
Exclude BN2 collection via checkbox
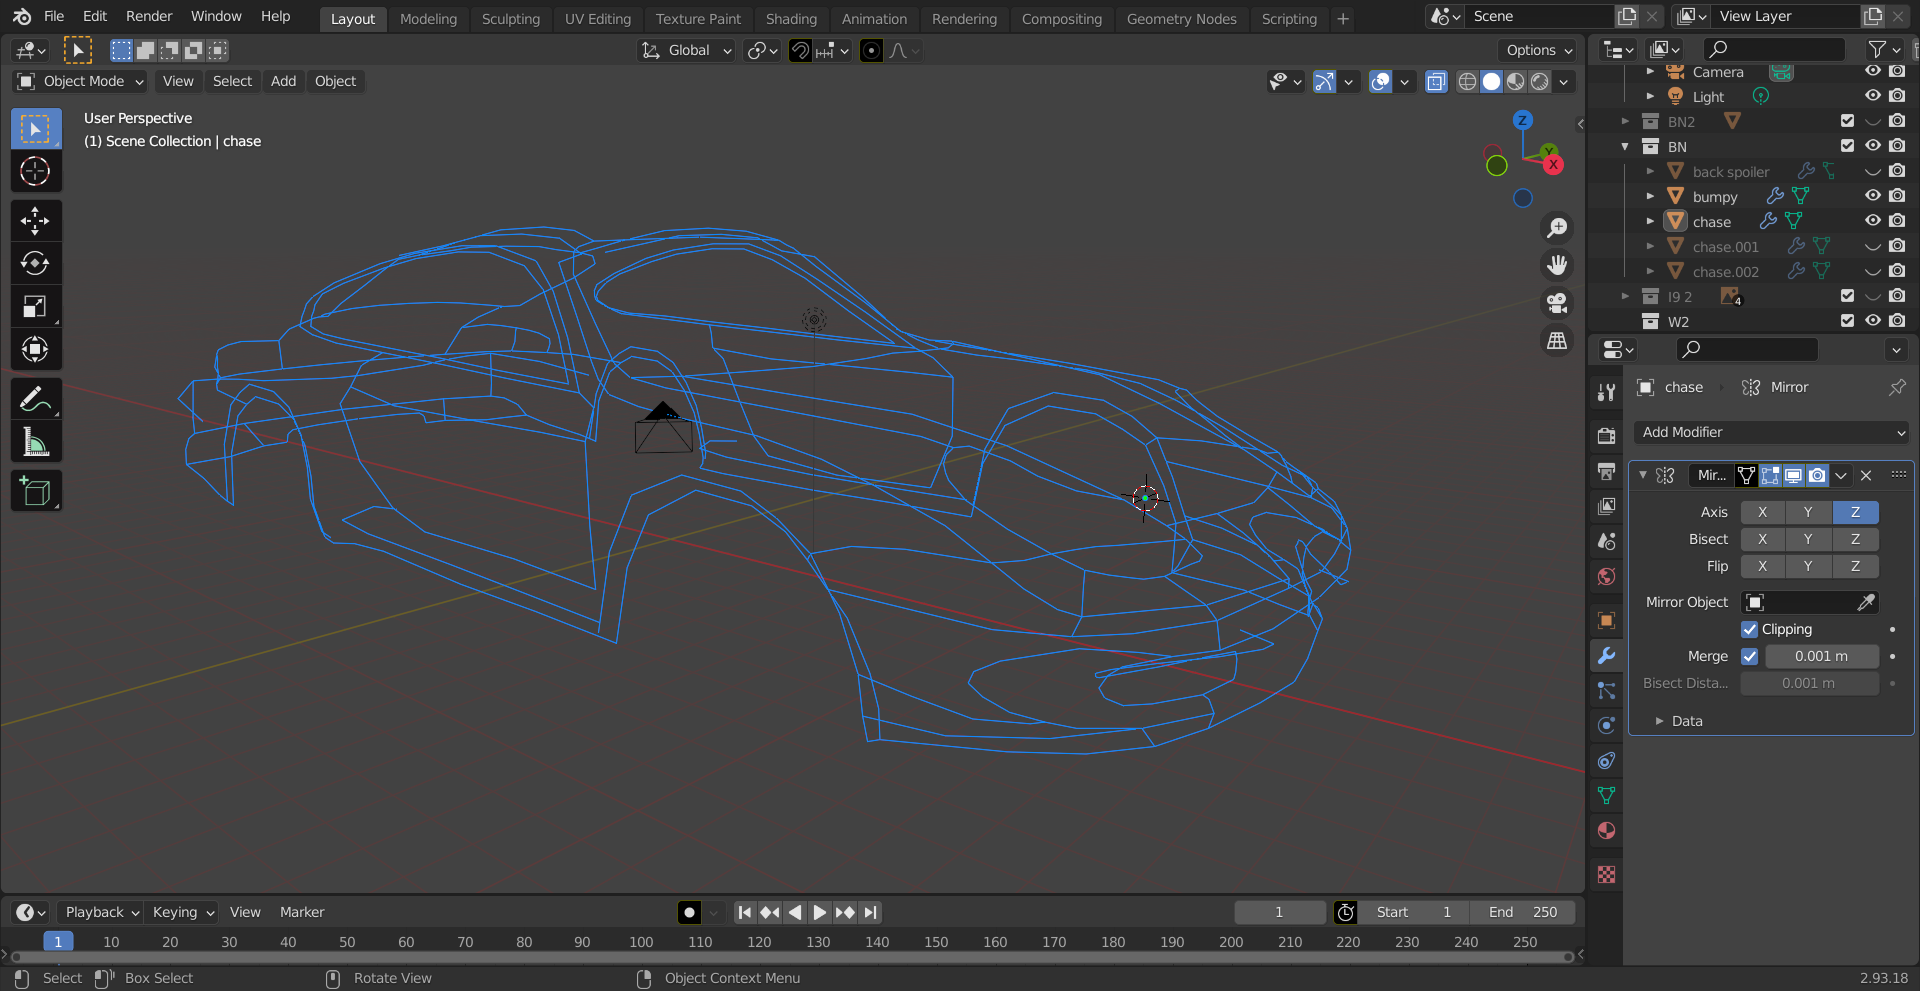1847,121
